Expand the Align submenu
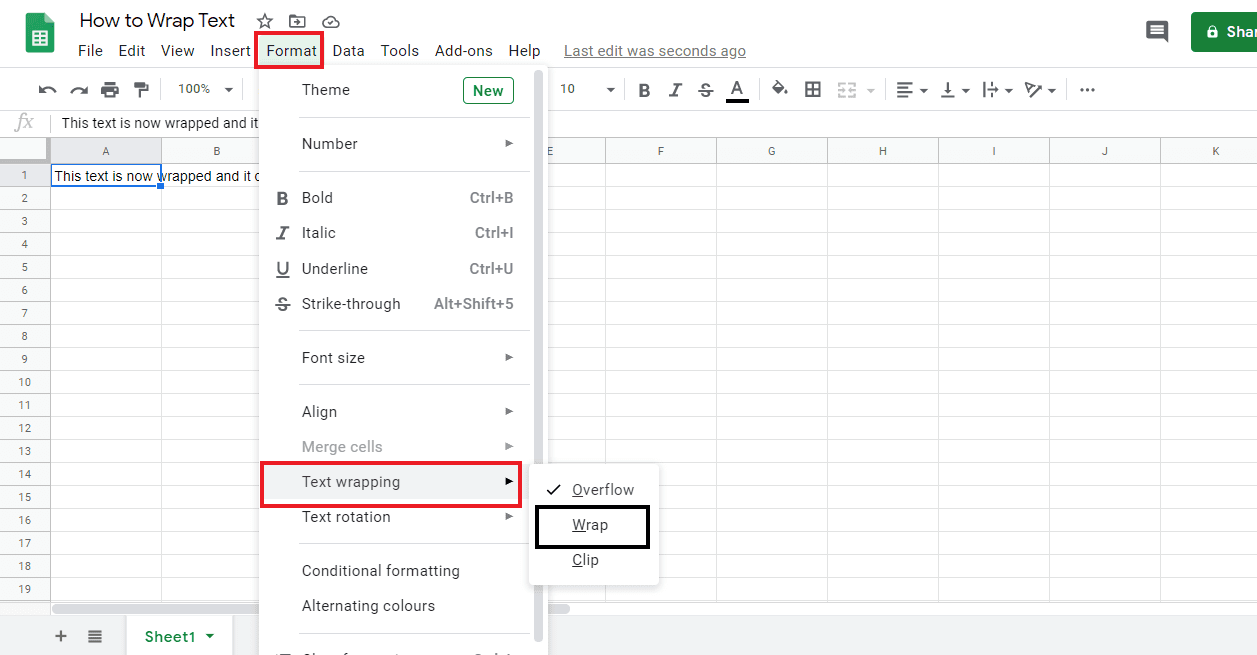The image size is (1257, 655). pyautogui.click(x=396, y=412)
